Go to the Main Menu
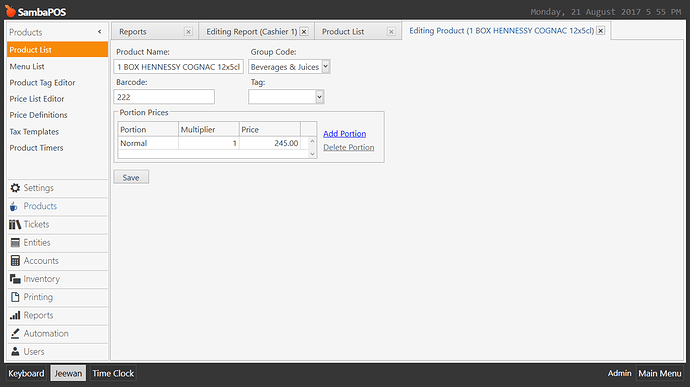690x387 pixels. click(660, 373)
